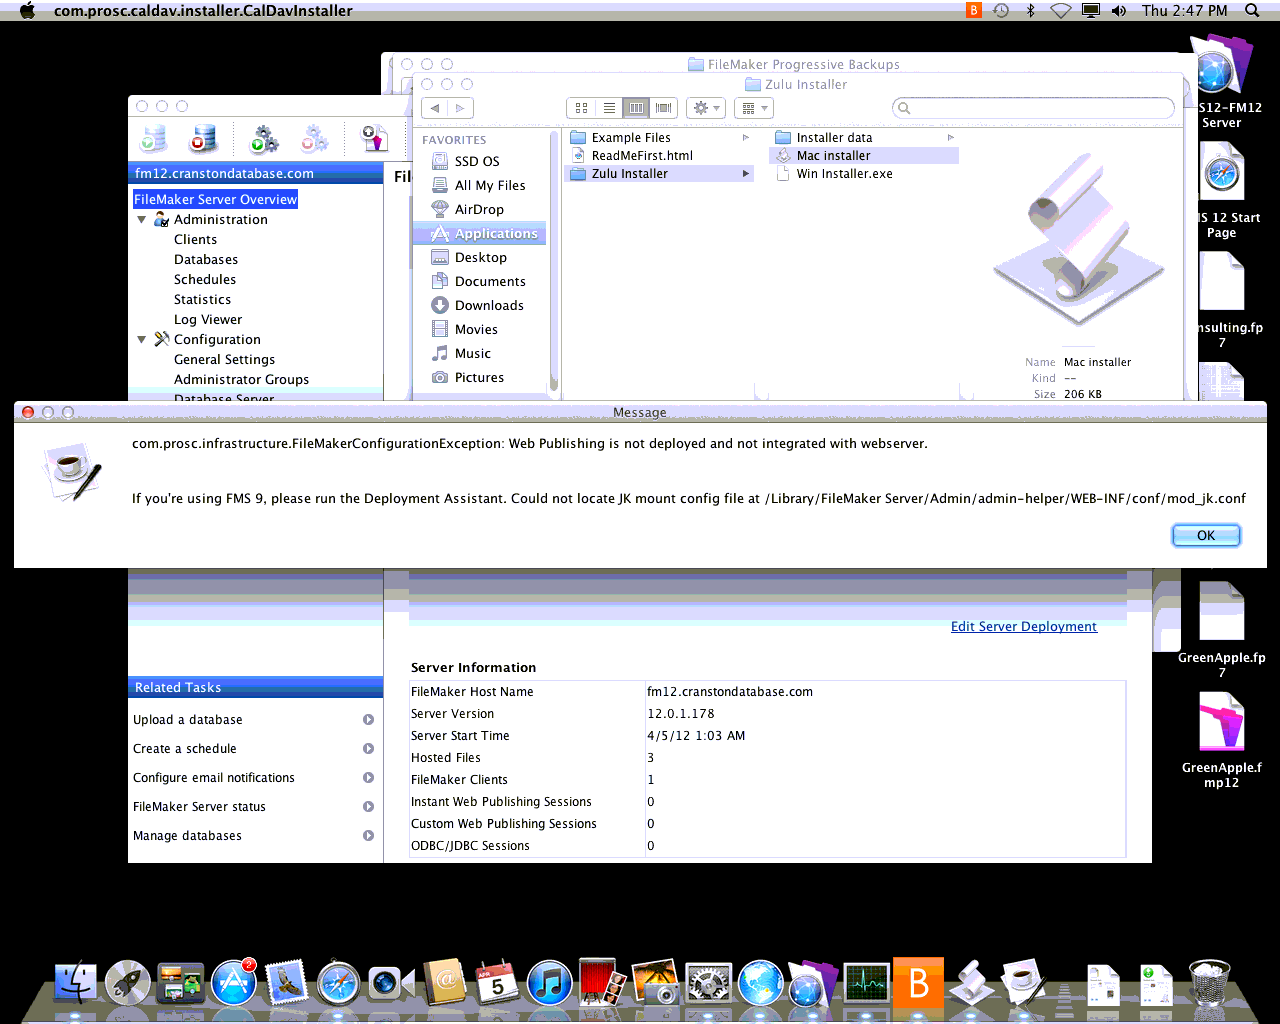Click arrow next to Manage databases
This screenshot has height=1024, width=1280.
click(x=368, y=836)
